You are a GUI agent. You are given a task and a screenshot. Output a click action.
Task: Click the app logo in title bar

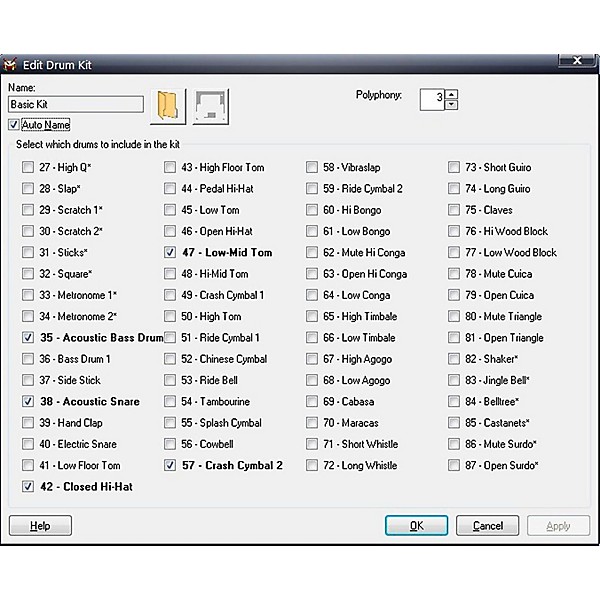coord(10,65)
